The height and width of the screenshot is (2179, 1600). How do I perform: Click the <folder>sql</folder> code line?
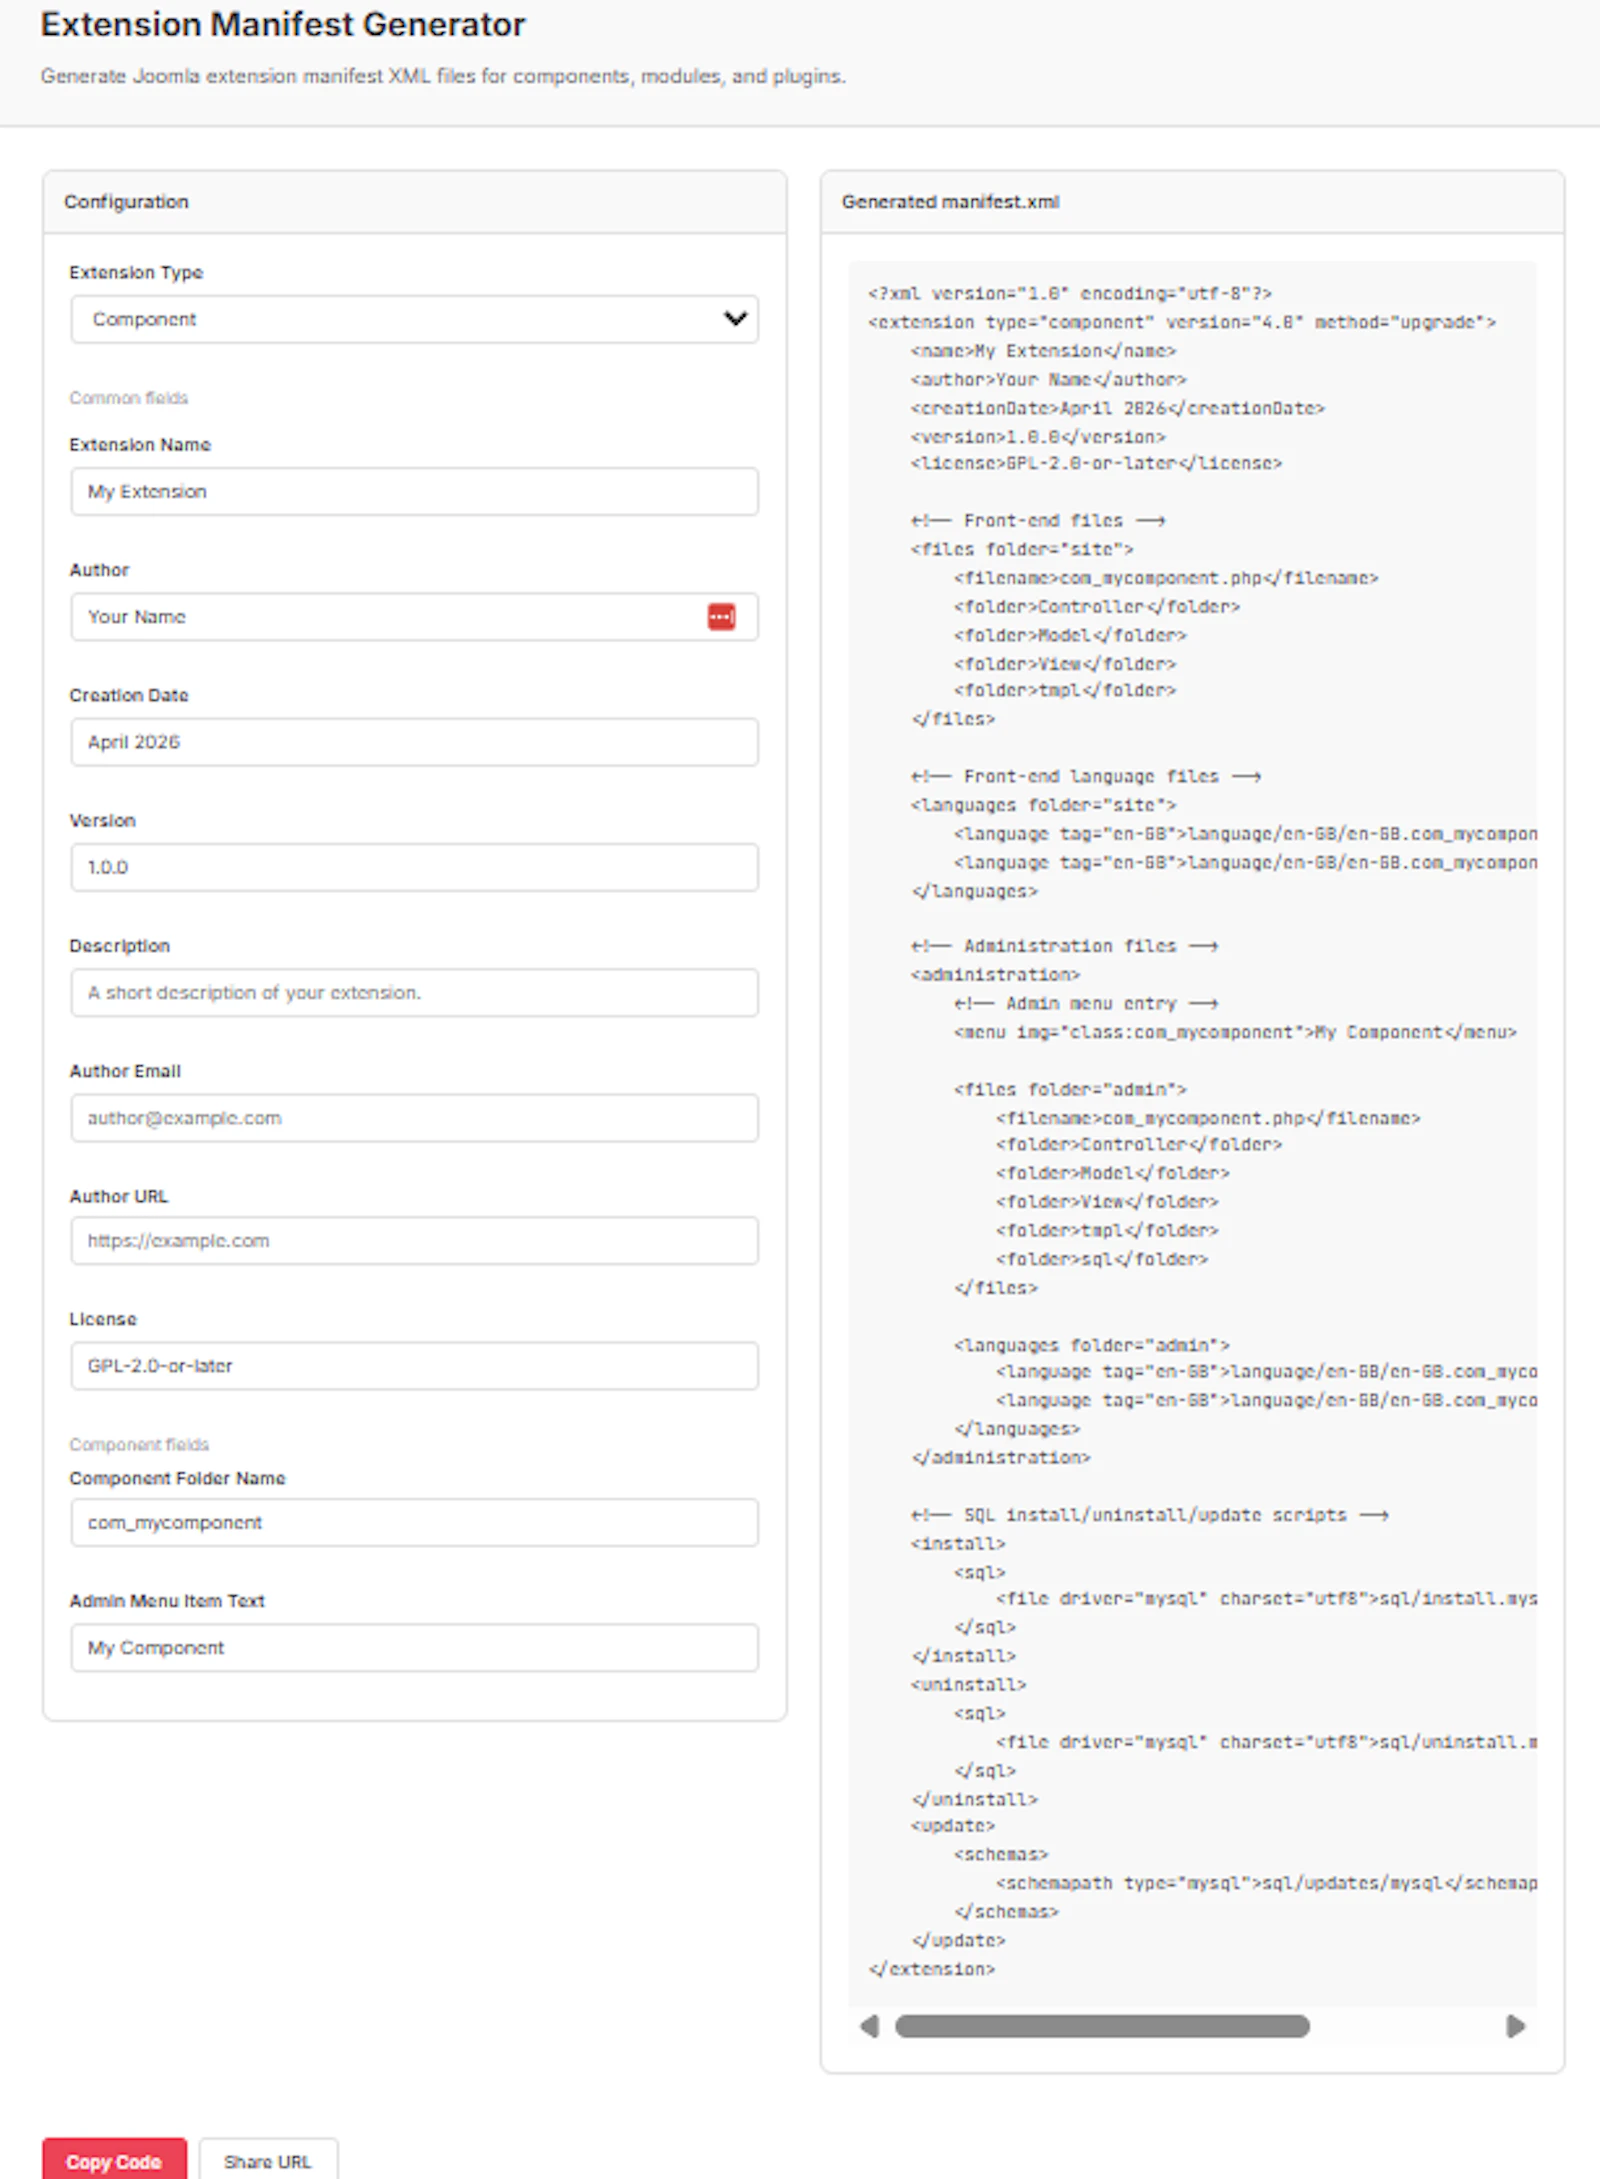pyautogui.click(x=1102, y=1259)
